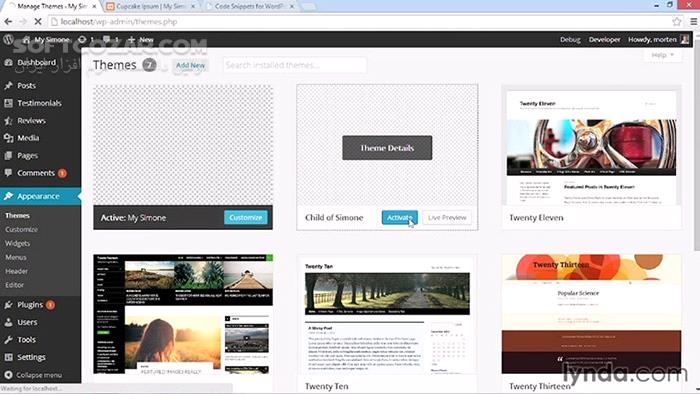Open Themes submenu item
Screen dimensions: 700x394
17,216
